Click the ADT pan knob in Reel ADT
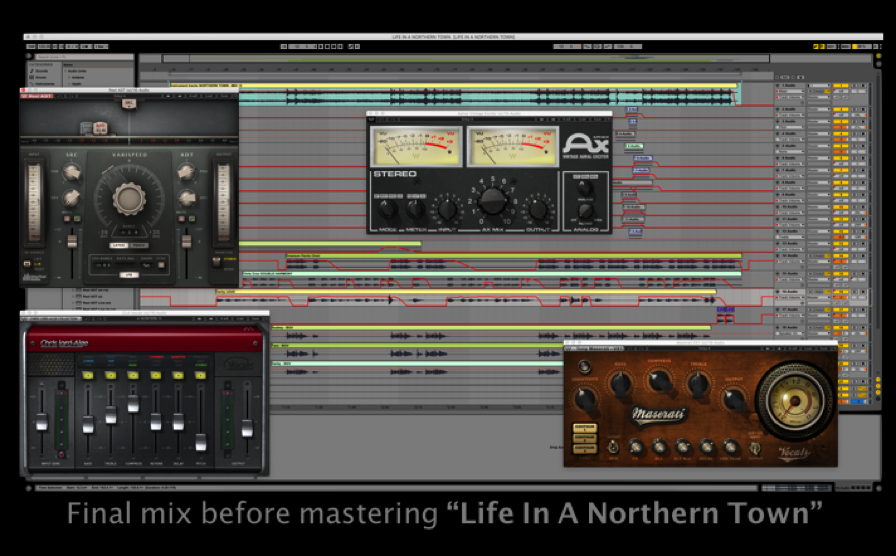 tap(186, 171)
